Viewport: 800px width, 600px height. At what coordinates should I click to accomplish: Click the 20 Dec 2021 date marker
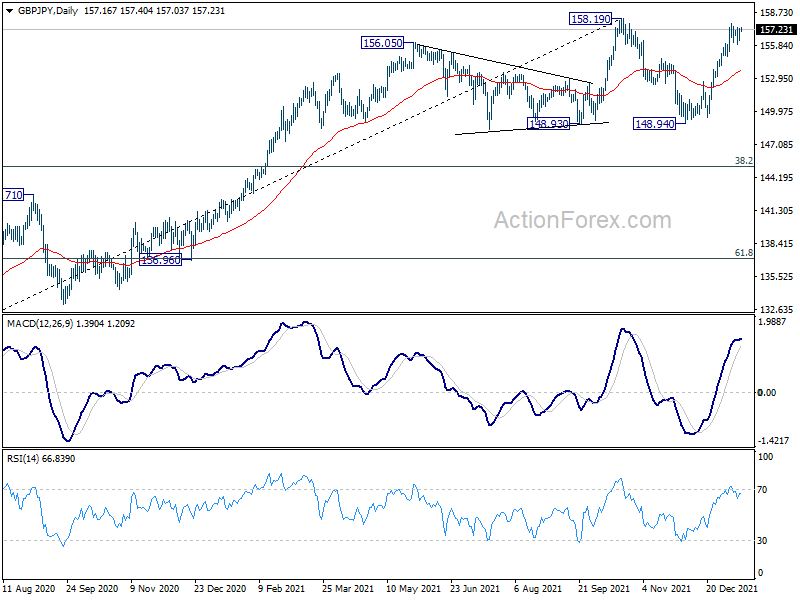[x=731, y=588]
